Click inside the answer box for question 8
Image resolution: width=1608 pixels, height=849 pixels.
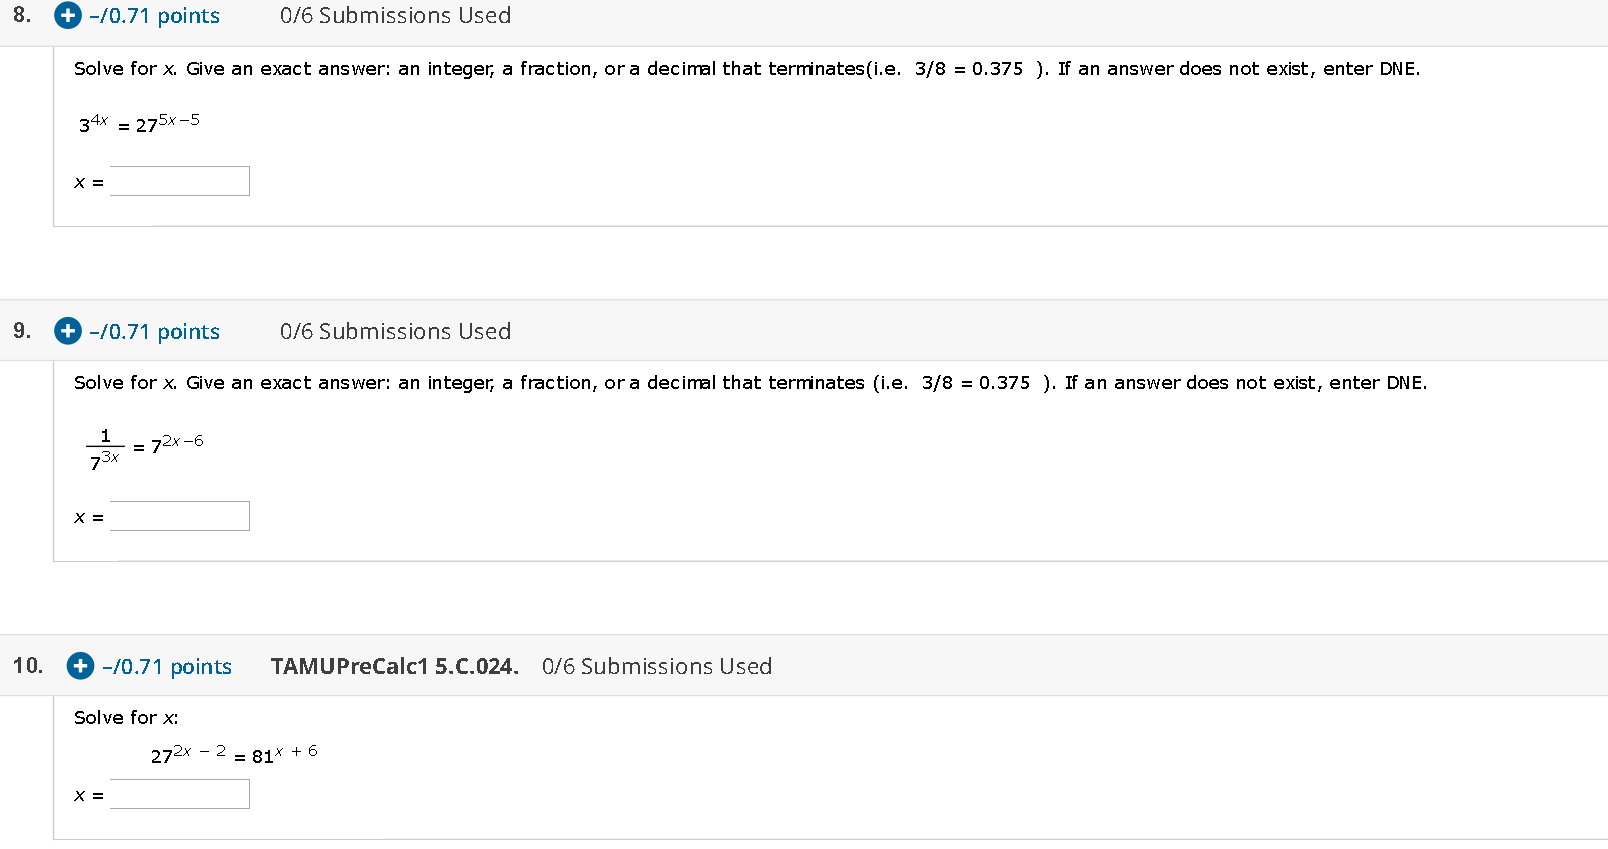pyautogui.click(x=179, y=180)
